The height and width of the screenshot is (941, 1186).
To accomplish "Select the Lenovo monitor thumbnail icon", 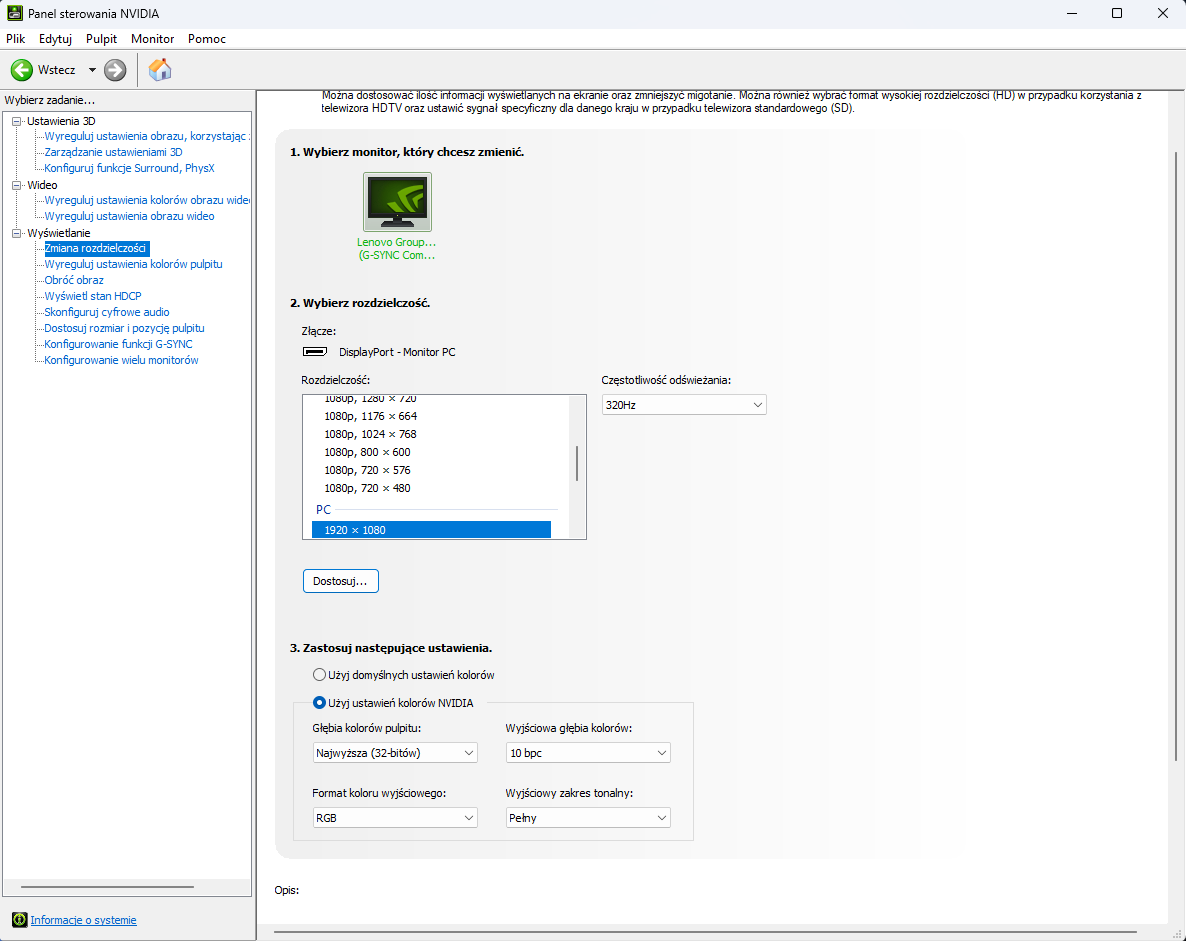I will [397, 201].
